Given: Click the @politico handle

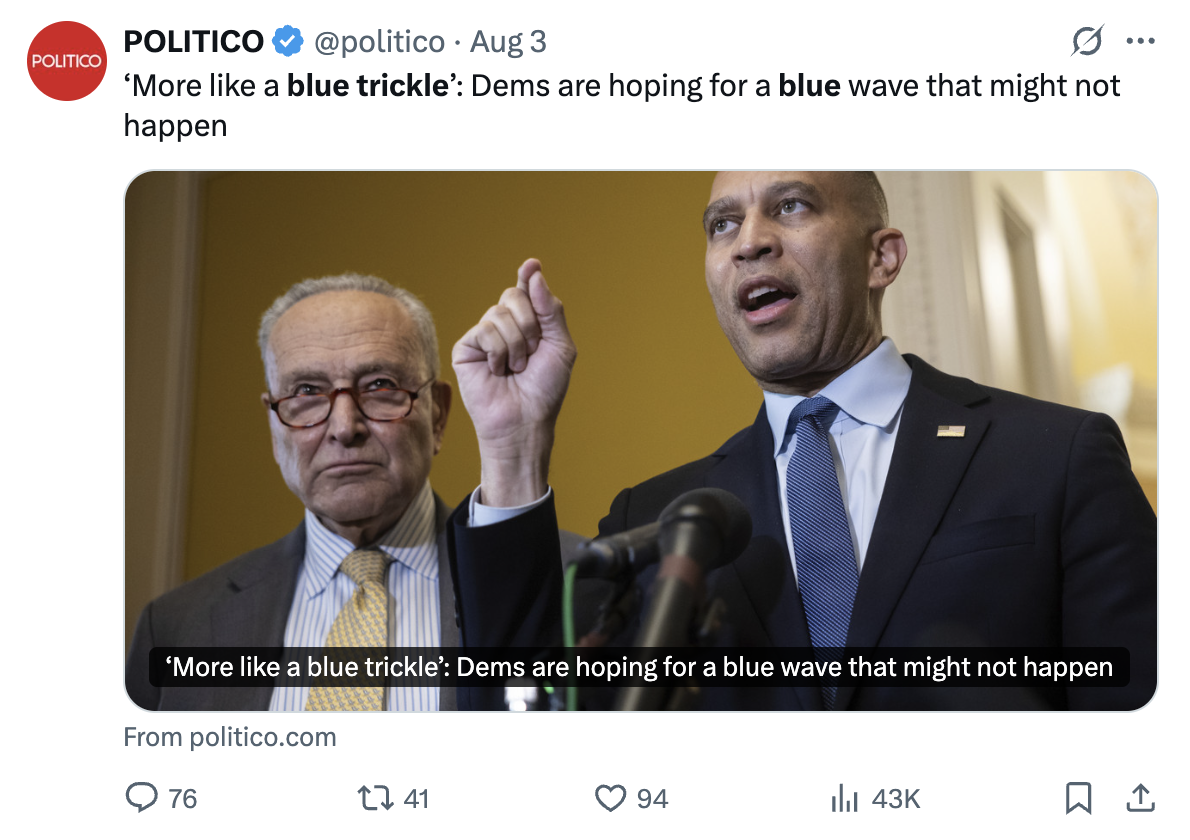Looking at the screenshot, I should click(x=379, y=42).
